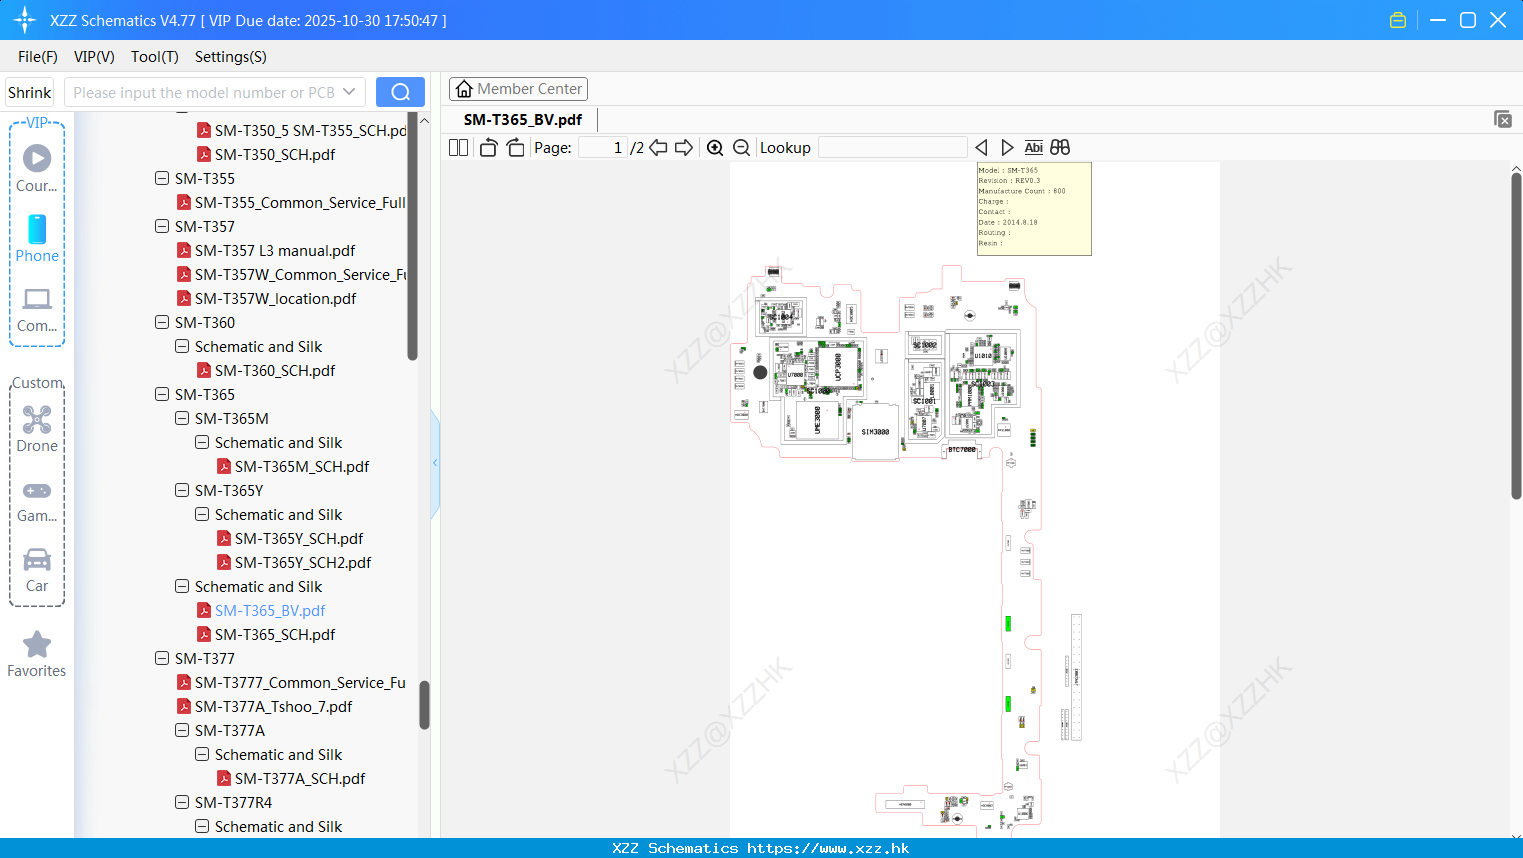Find next lookup result

tap(1007, 147)
